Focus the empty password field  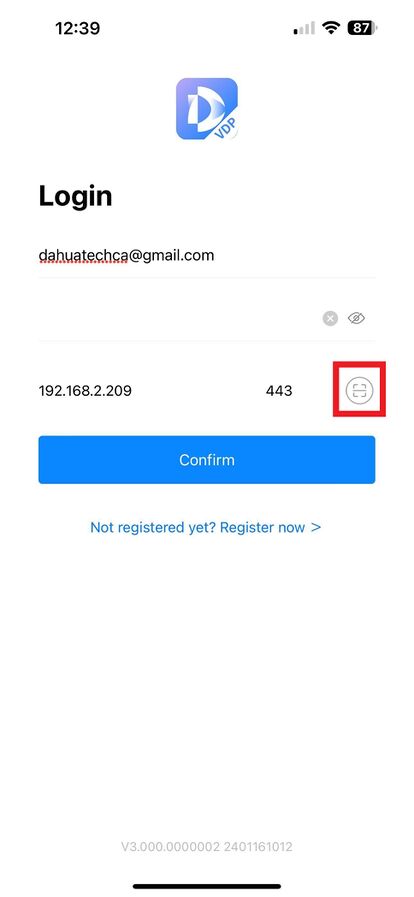coord(177,318)
